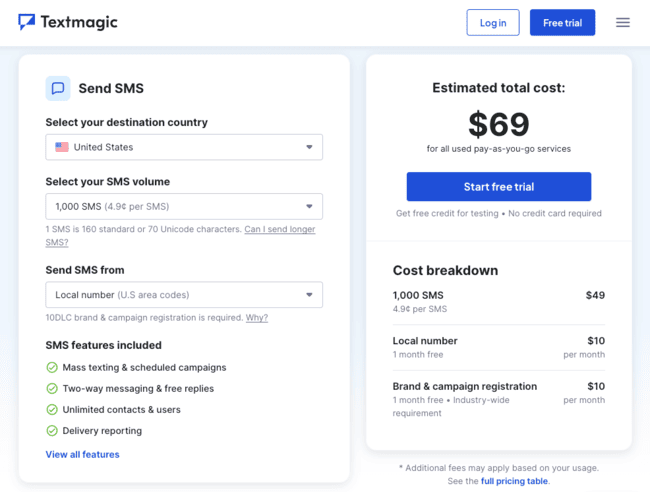
Task: Click the United States flag icon
Action: click(x=62, y=147)
